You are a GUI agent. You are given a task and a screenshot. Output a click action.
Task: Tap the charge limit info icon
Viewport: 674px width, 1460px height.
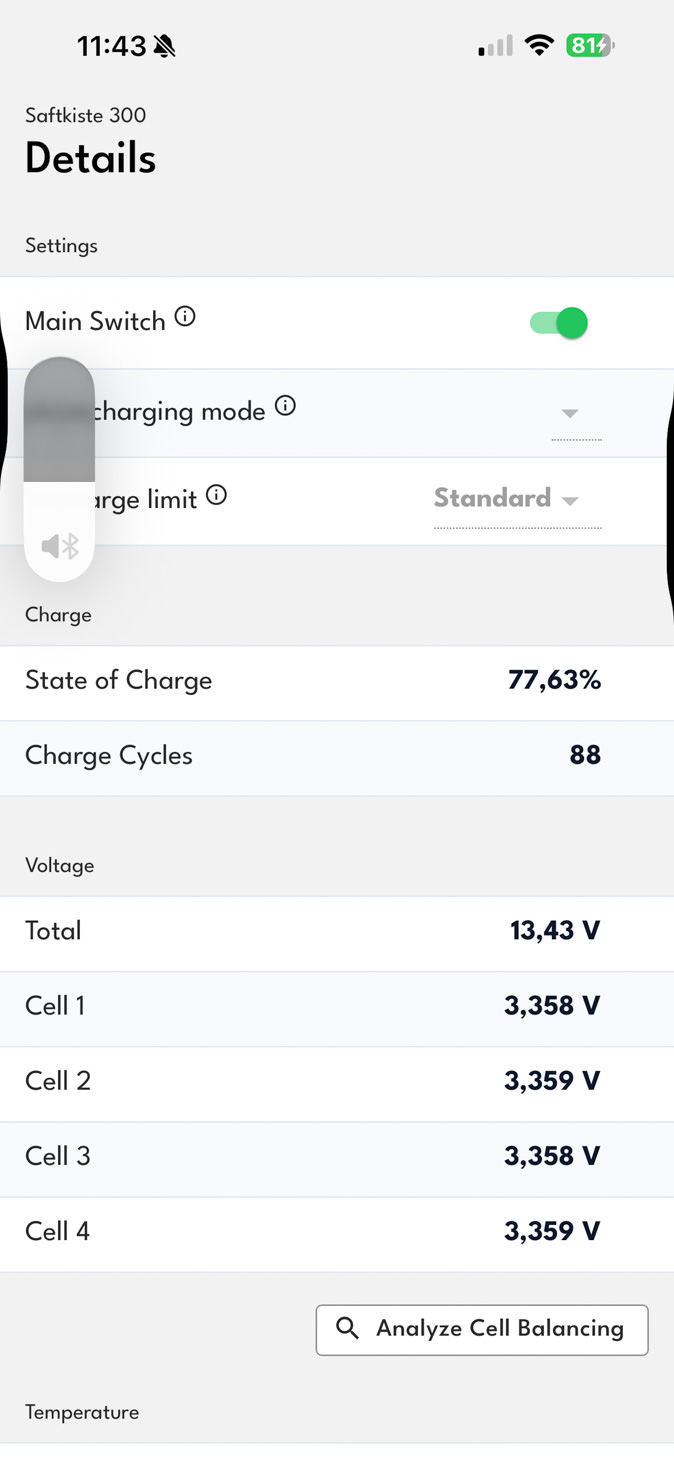tap(216, 495)
